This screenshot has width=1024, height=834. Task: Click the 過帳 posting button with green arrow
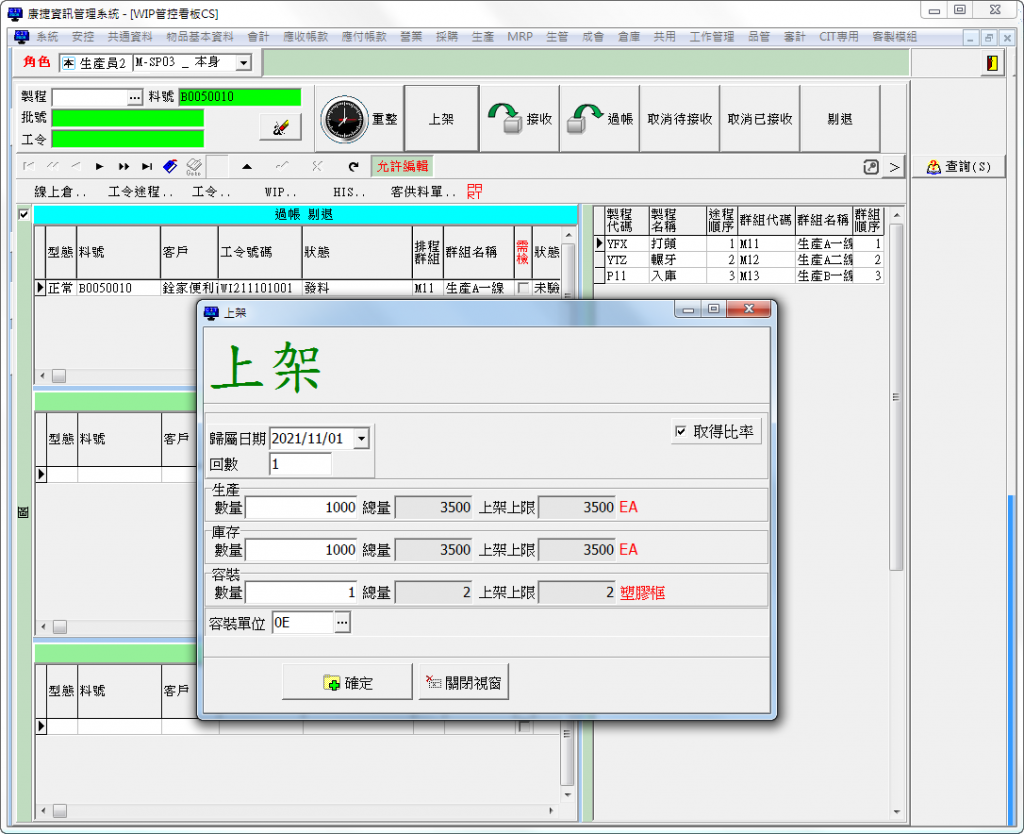[x=600, y=119]
